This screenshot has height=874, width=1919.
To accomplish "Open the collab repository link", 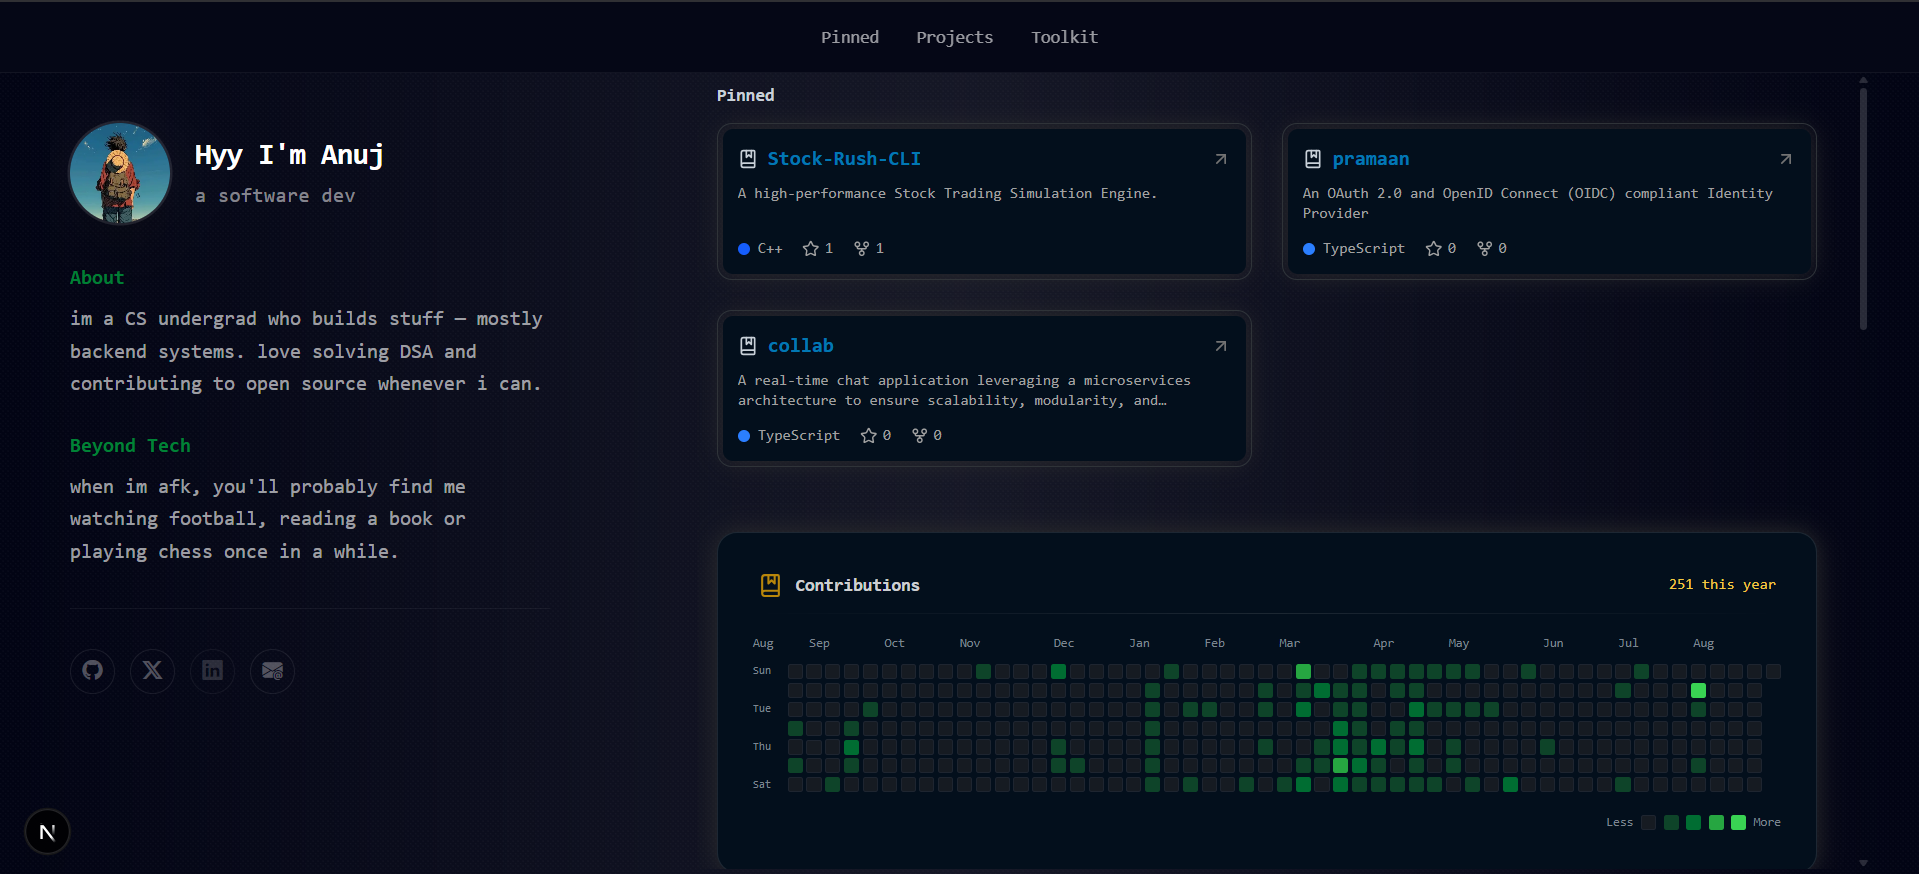I will click(x=801, y=346).
